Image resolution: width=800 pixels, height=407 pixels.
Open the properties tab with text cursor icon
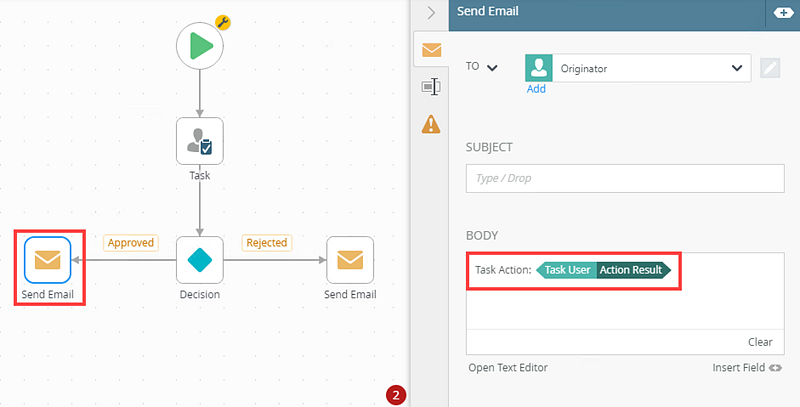pos(431,87)
